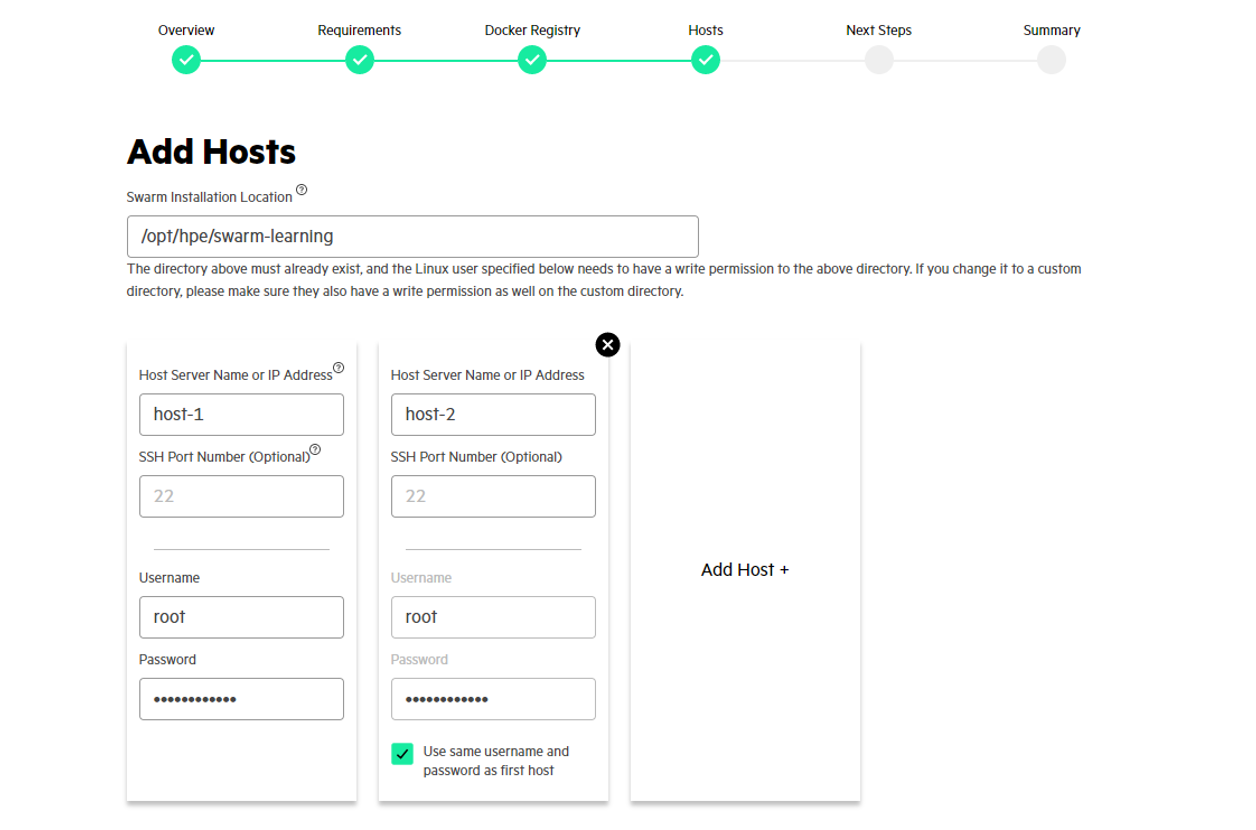Open help icon beside SSH Port Number

315,450
